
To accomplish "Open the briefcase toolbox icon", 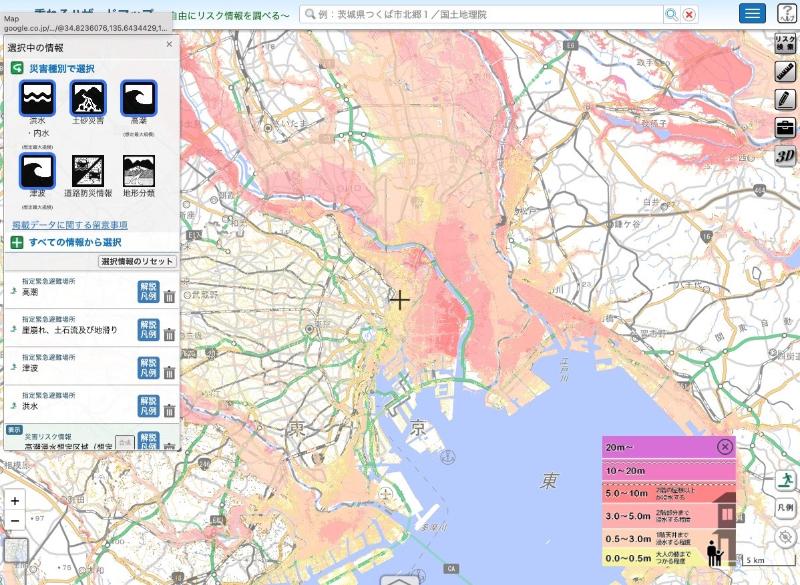I will [x=785, y=127].
